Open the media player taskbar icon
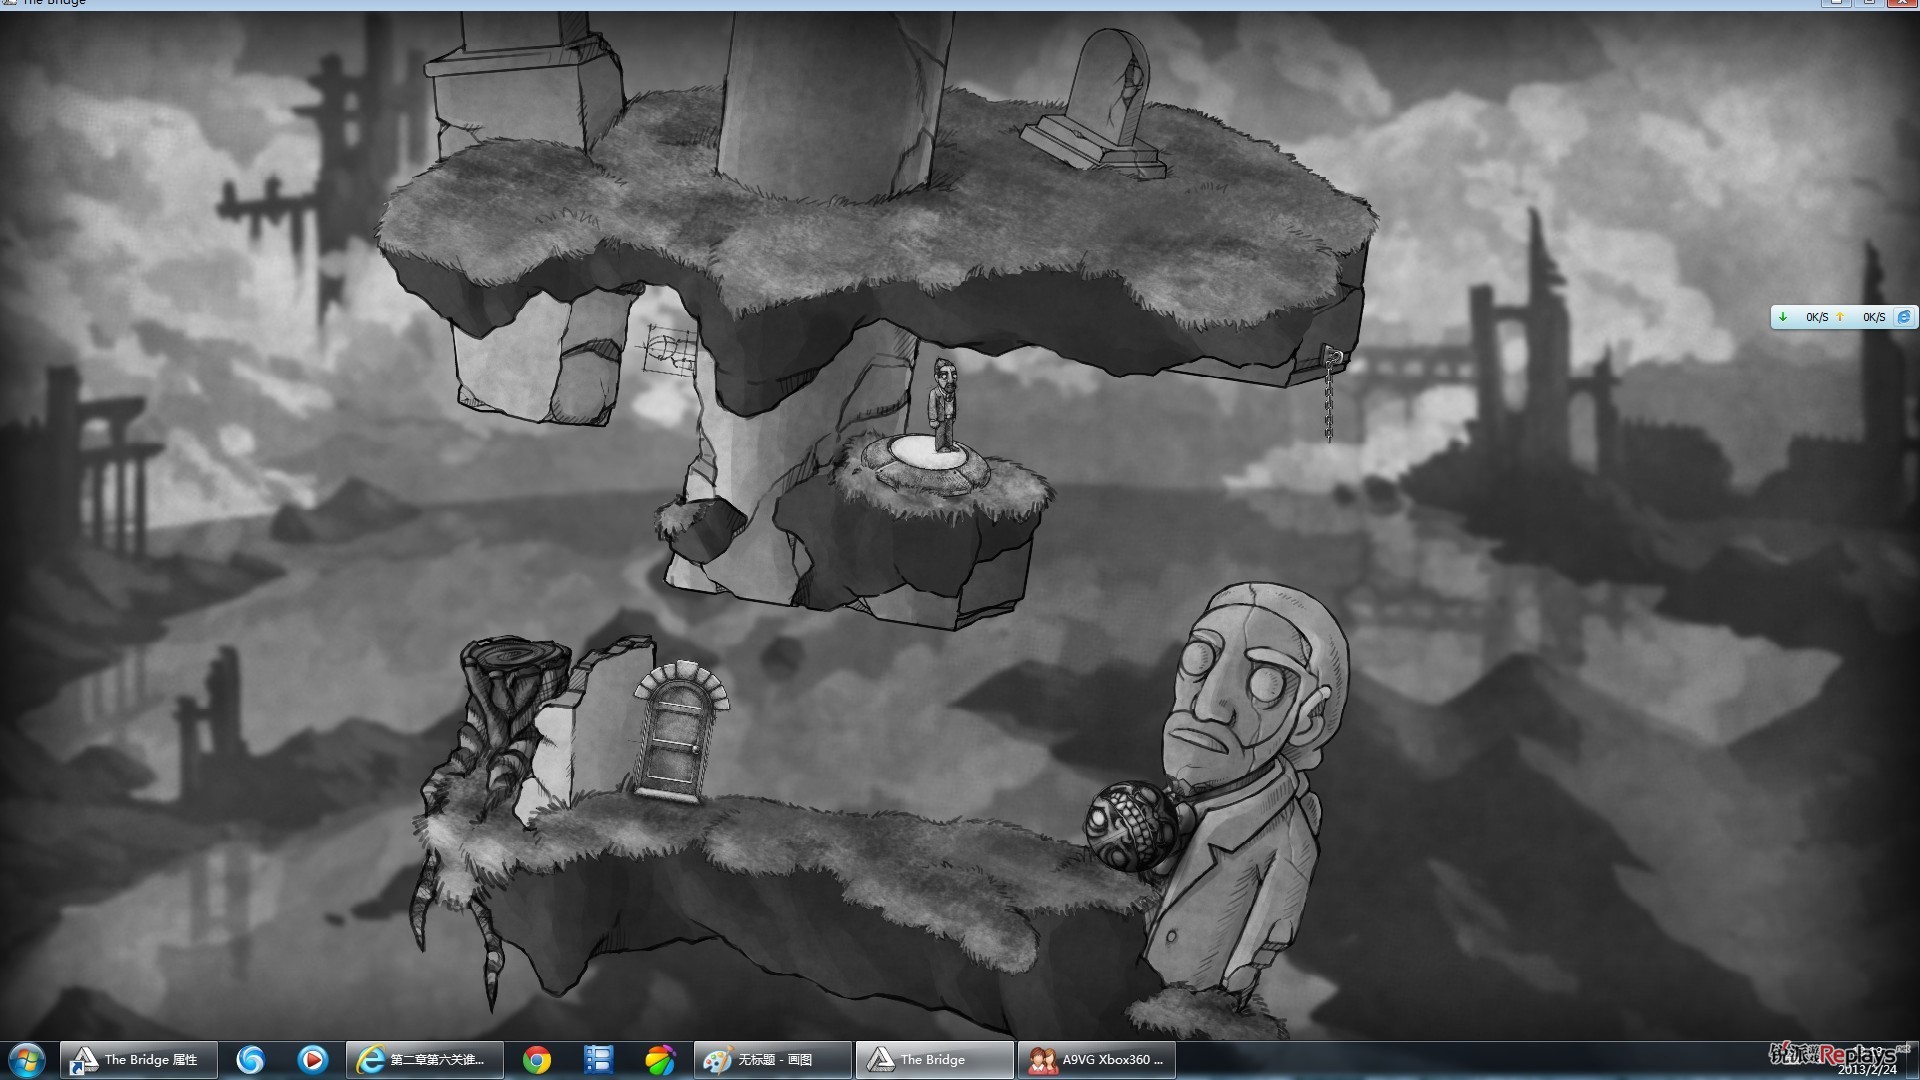1920x1080 pixels. 313,1059
